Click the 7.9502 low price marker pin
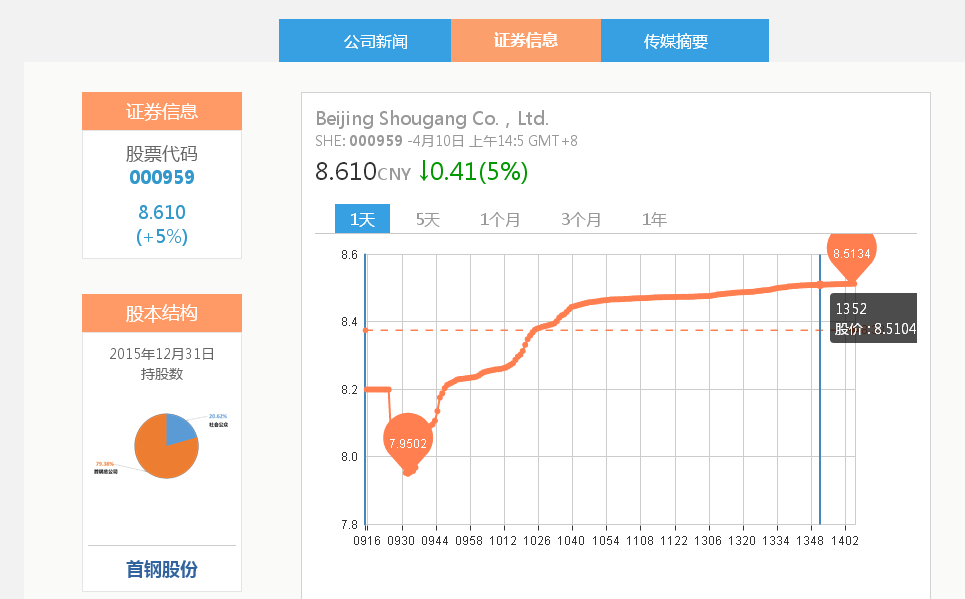 407,443
